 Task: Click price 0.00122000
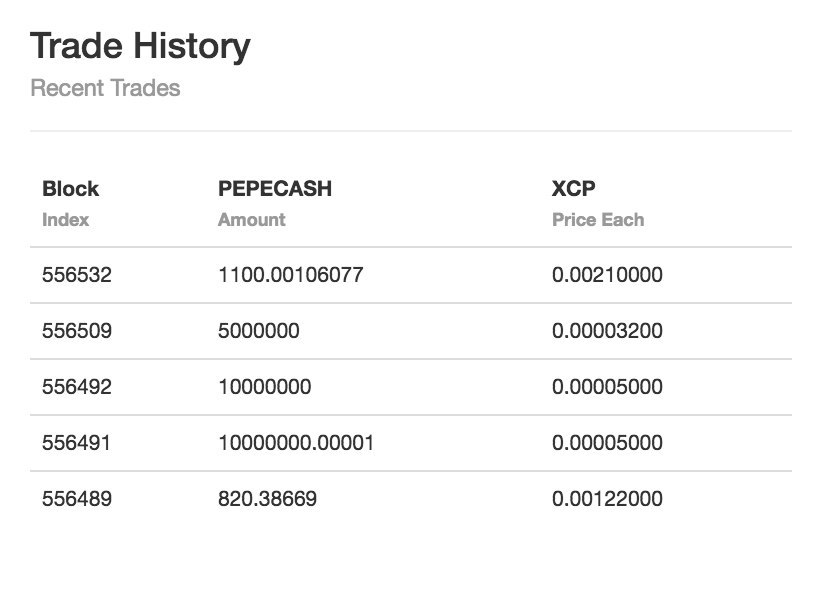coord(607,499)
